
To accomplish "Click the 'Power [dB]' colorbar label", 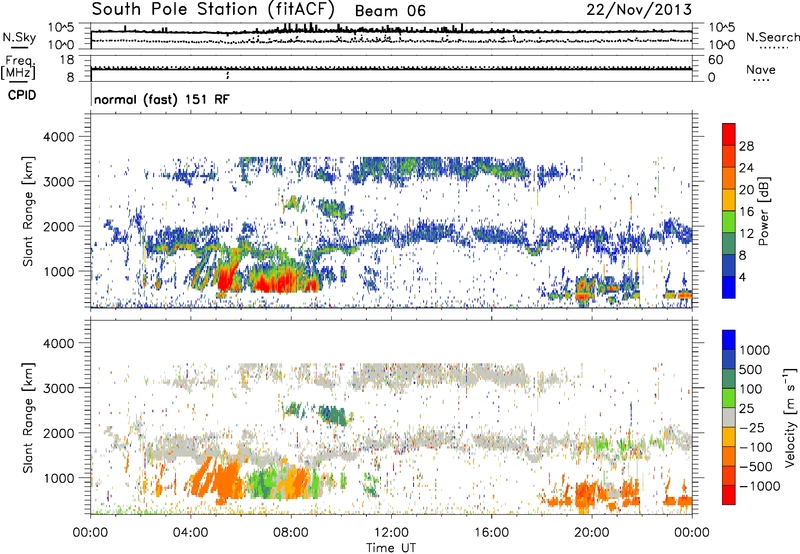I will (763, 211).
